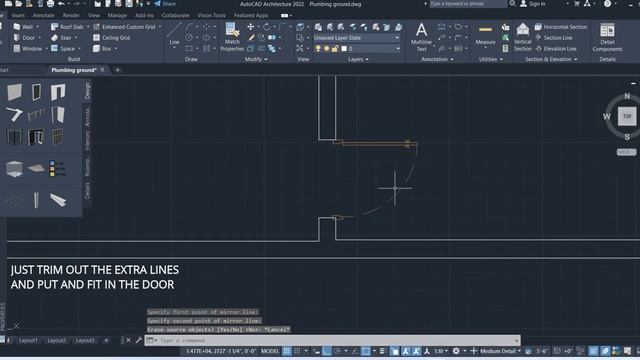Image resolution: width=640 pixels, height=360 pixels.
Task: Switch to the Insert ribbon tab
Action: (x=18, y=15)
